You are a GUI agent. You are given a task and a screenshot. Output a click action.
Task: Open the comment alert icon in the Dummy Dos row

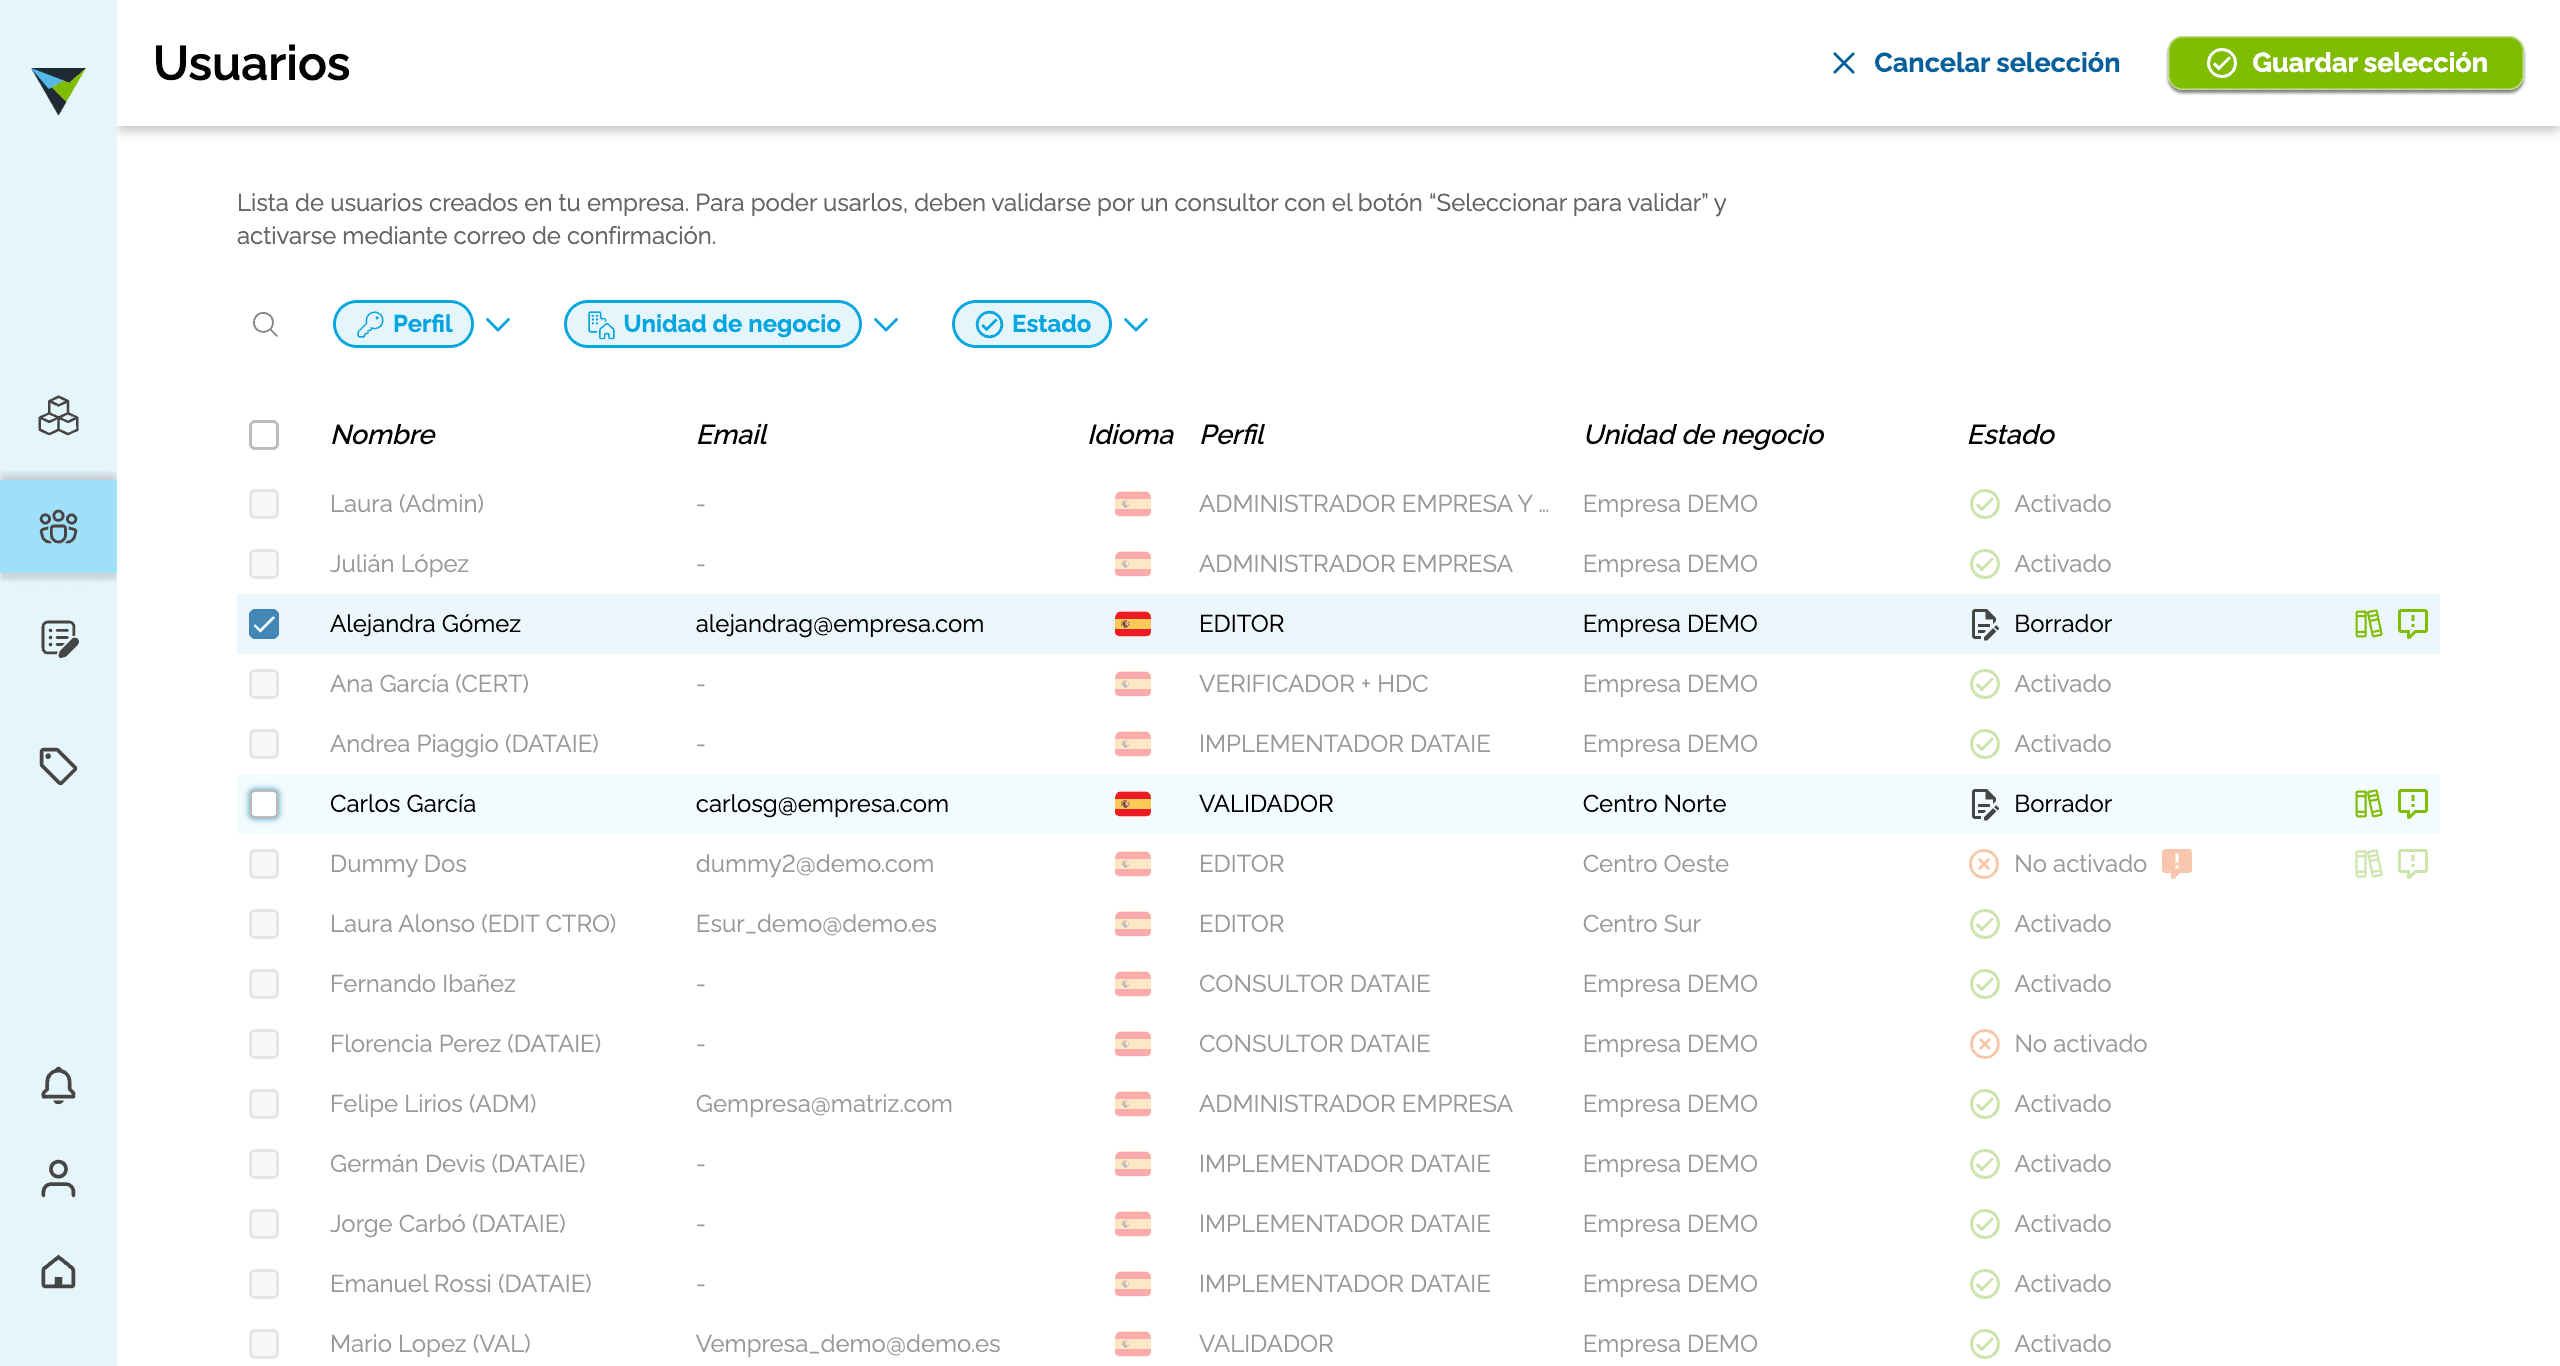pos(2413,864)
